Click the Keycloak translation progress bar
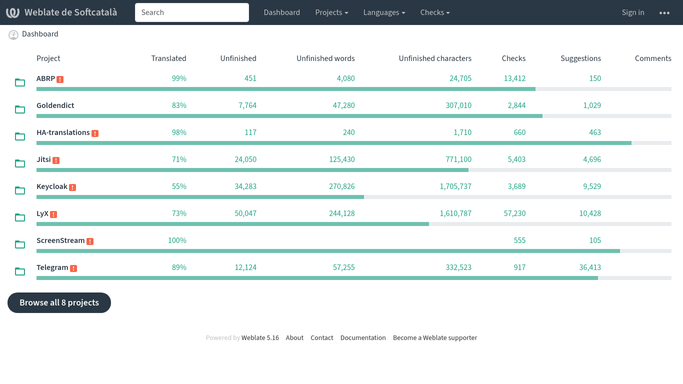This screenshot has height=384, width=683. point(354,197)
